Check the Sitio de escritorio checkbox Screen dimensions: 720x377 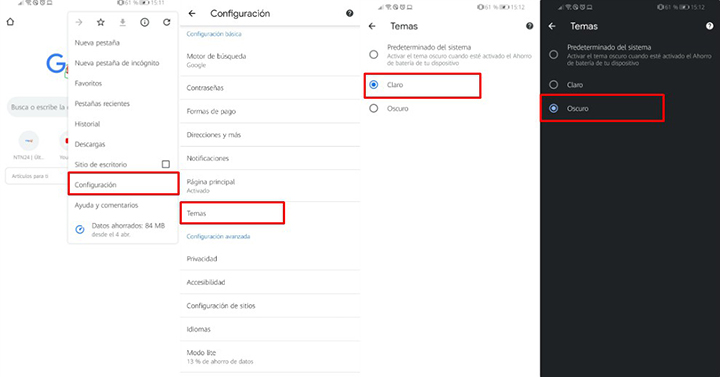(166, 164)
